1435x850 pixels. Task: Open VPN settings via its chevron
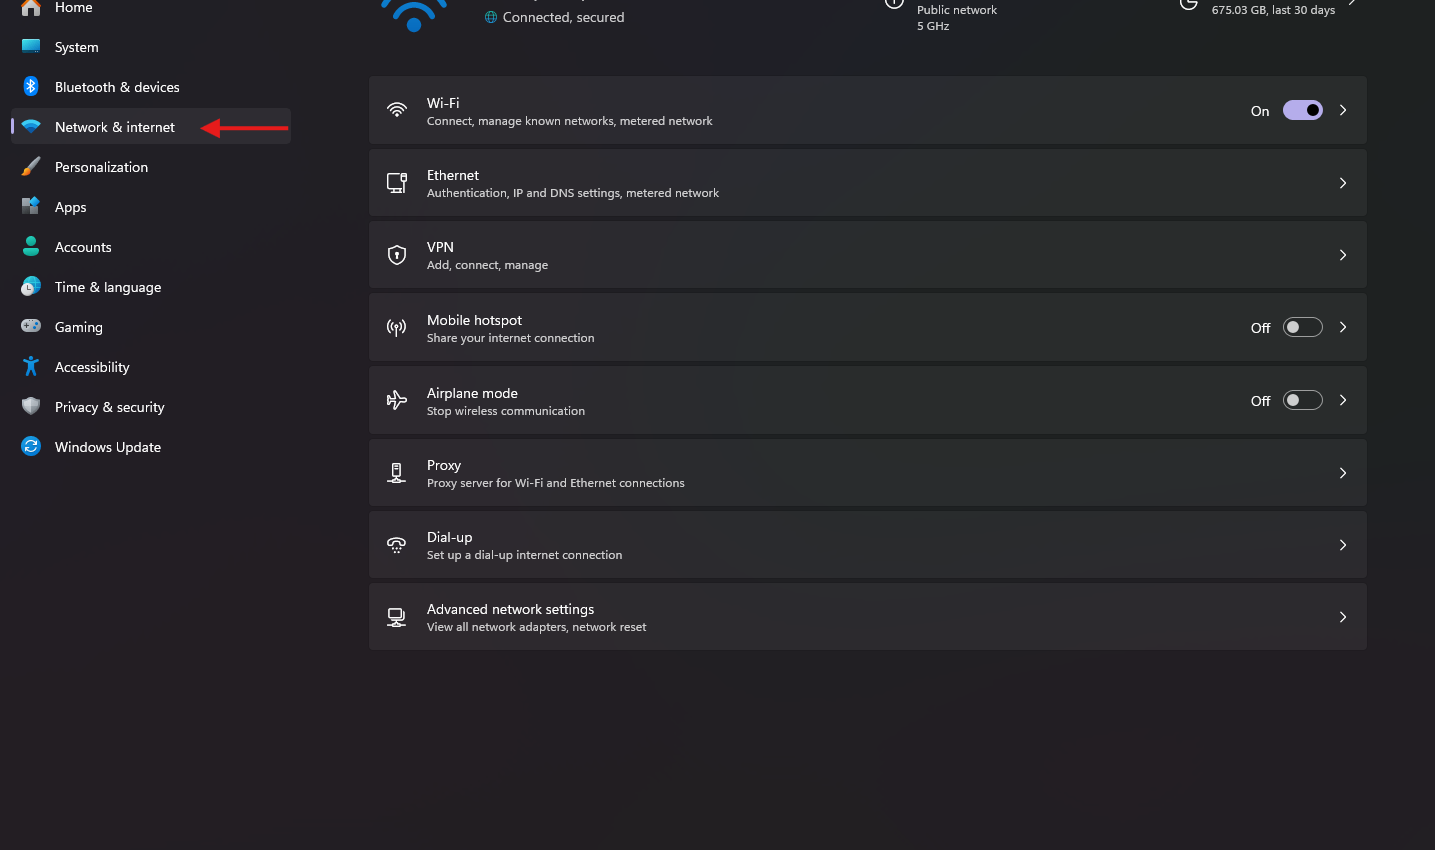(x=1342, y=254)
